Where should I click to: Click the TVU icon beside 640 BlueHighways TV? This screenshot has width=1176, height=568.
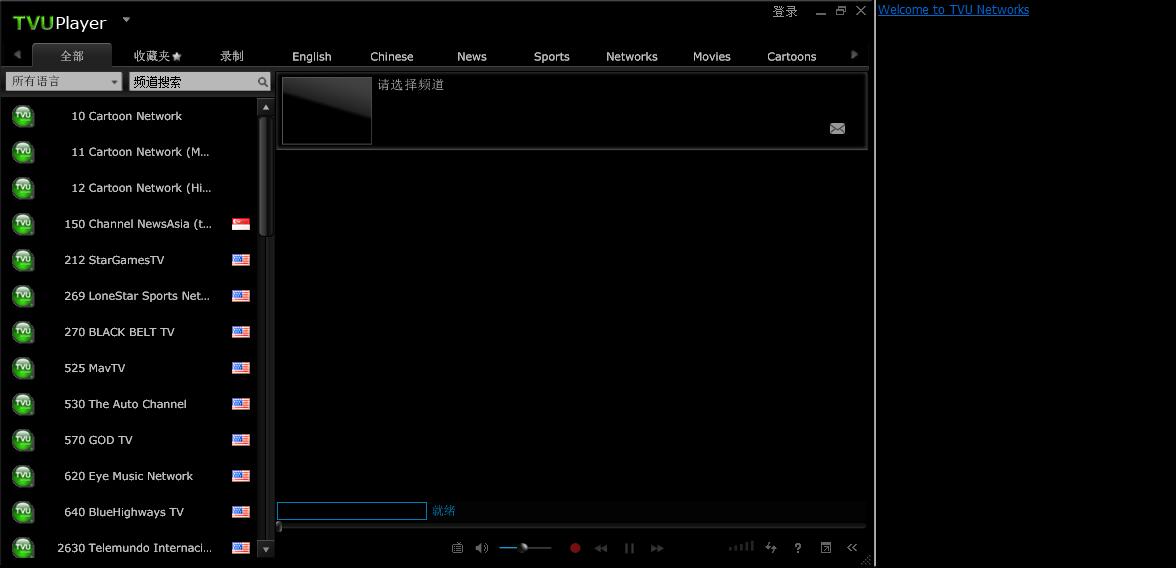point(23,512)
